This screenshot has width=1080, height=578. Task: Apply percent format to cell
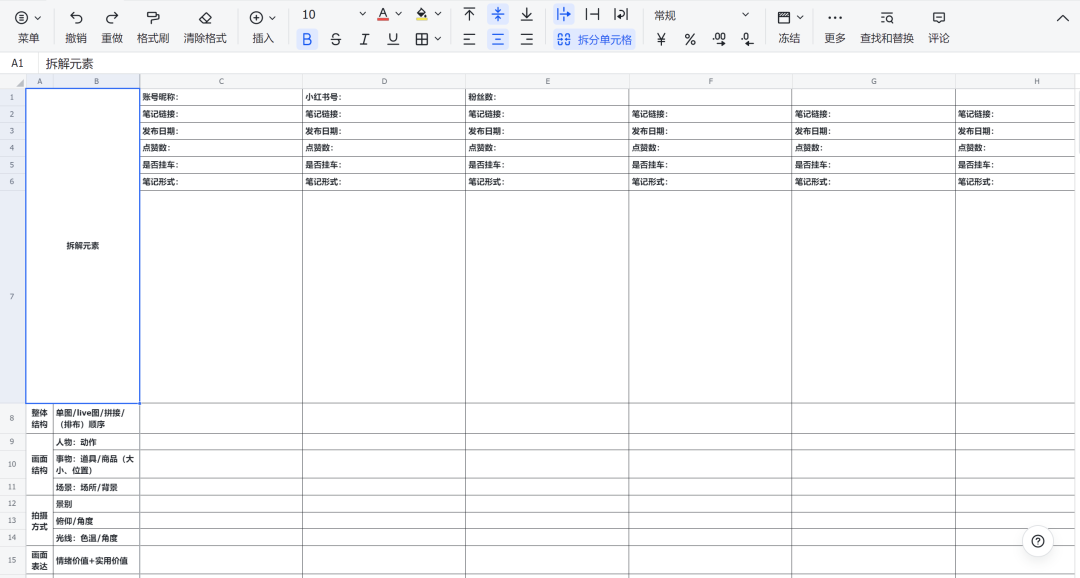pos(690,39)
